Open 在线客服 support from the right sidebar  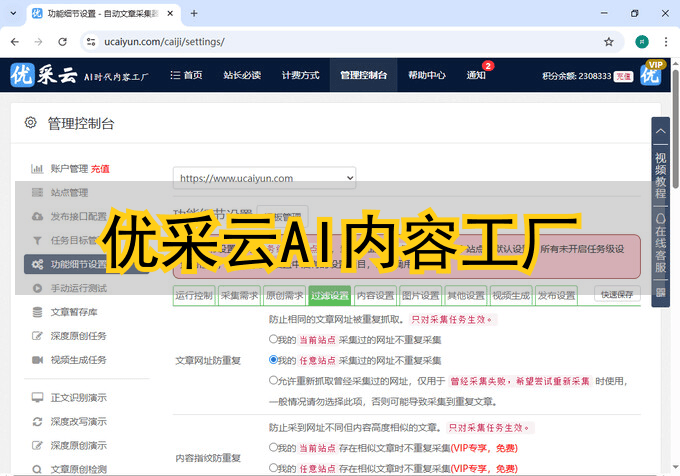tap(660, 243)
